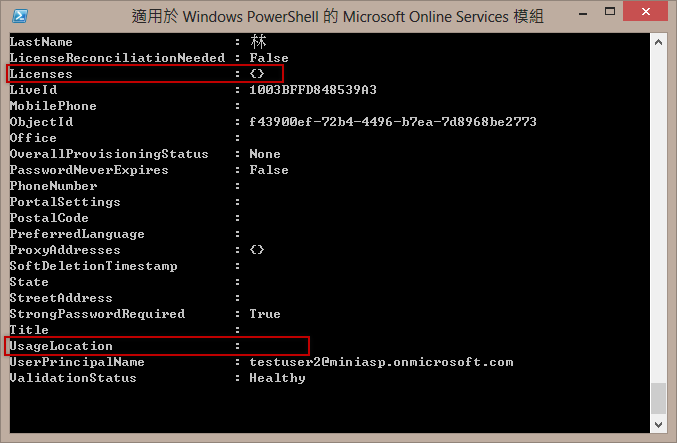Click the vertical scrollbar thumb

[x=658, y=398]
